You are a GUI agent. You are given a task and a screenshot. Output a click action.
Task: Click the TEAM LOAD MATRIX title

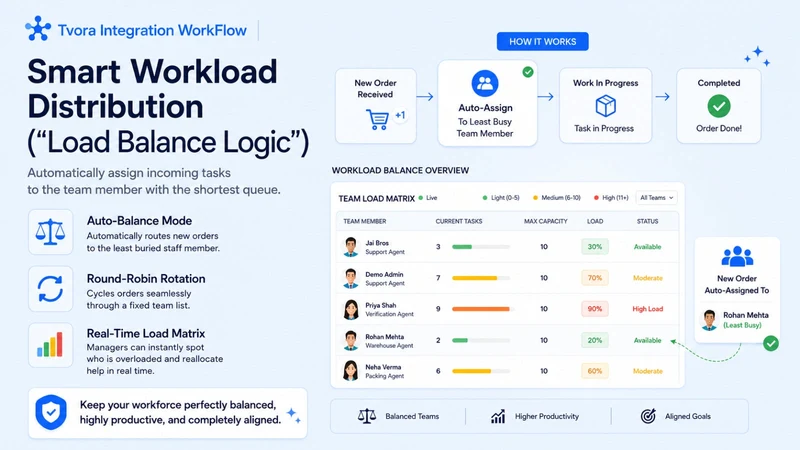[x=377, y=198]
